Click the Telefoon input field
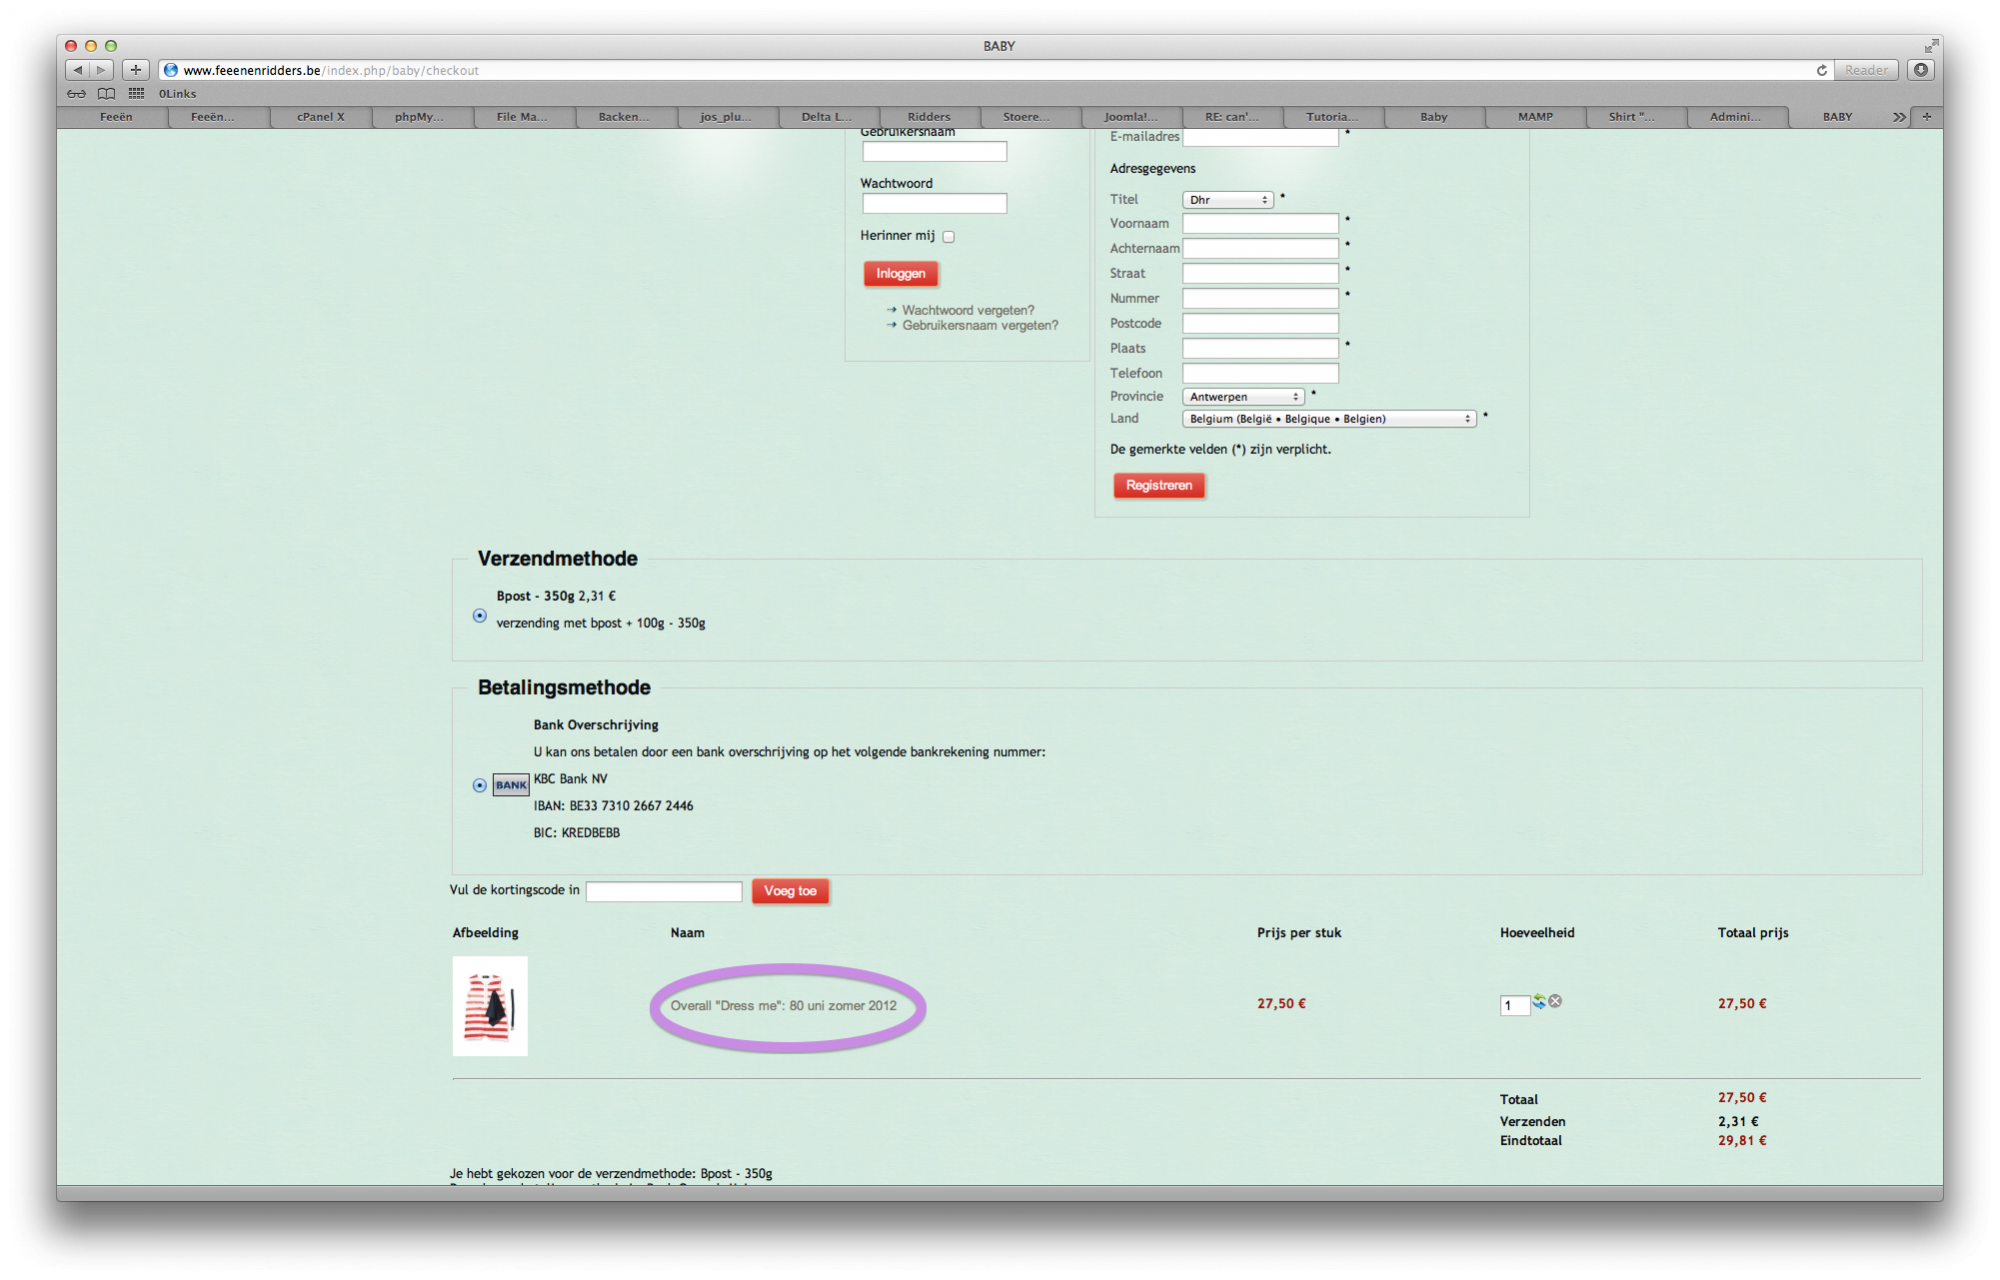 [1260, 373]
